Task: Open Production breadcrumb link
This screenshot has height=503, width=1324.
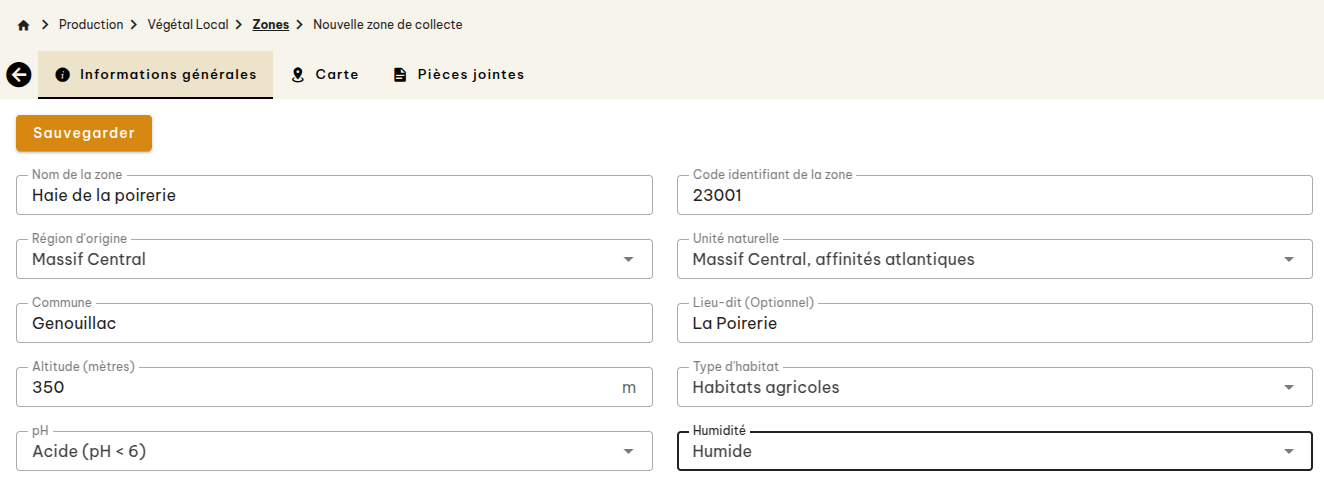Action: 91,25
